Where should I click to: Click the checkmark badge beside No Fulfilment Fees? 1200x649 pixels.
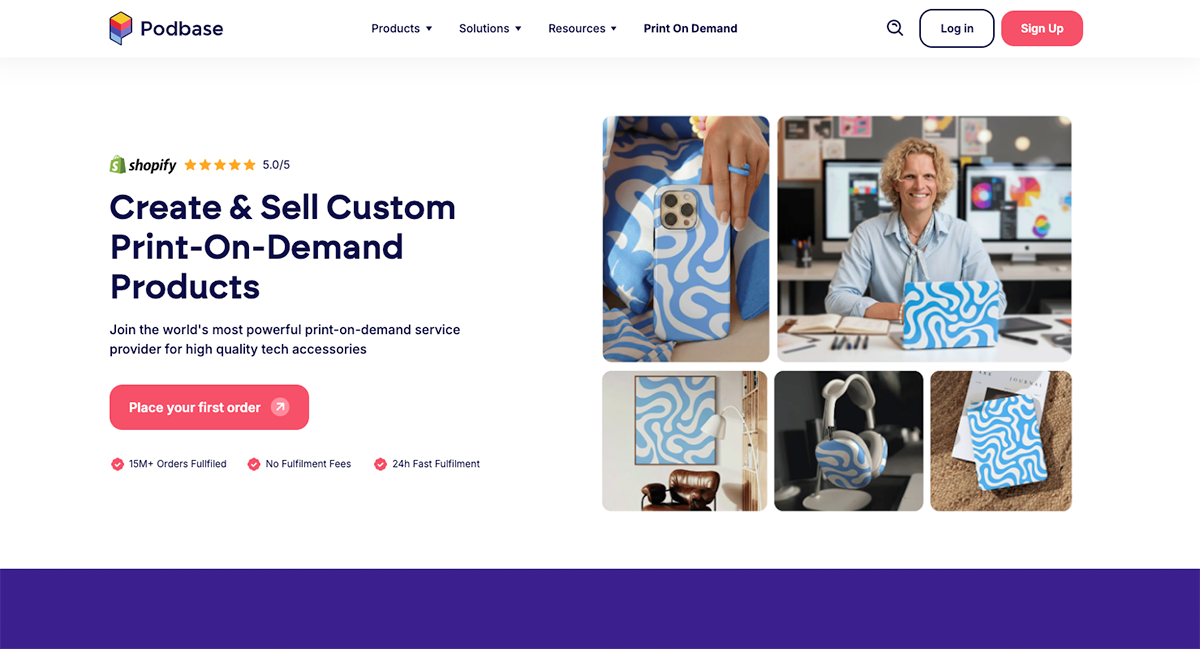[x=254, y=464]
